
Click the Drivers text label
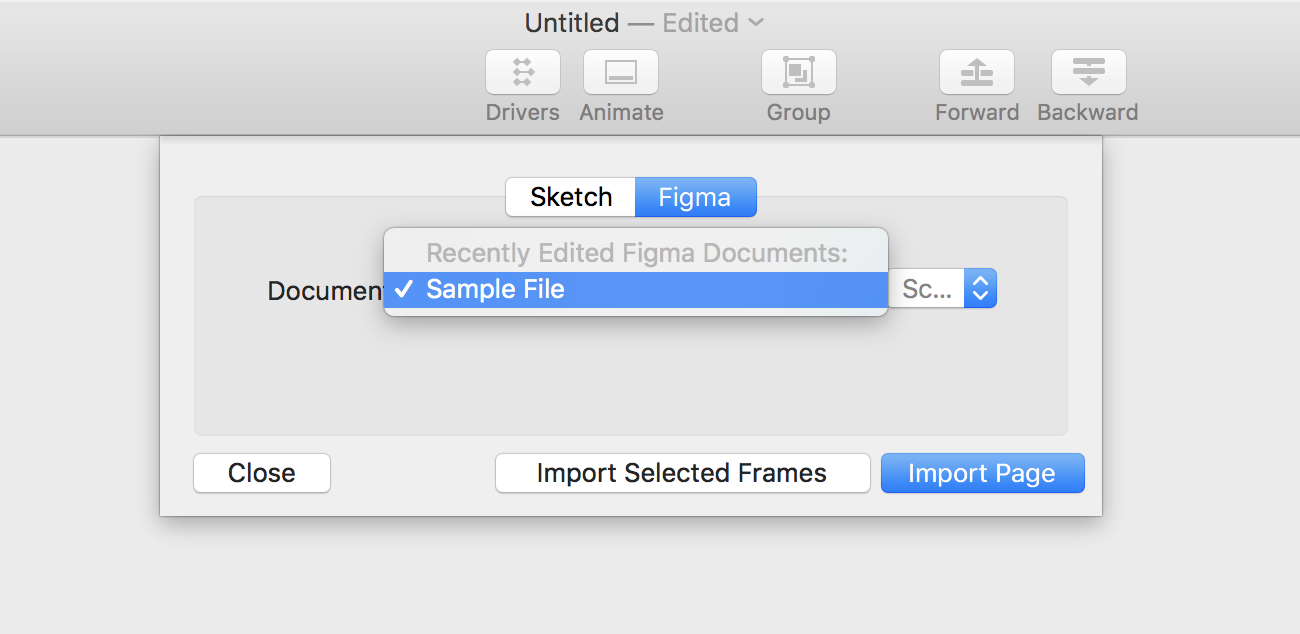pos(522,112)
